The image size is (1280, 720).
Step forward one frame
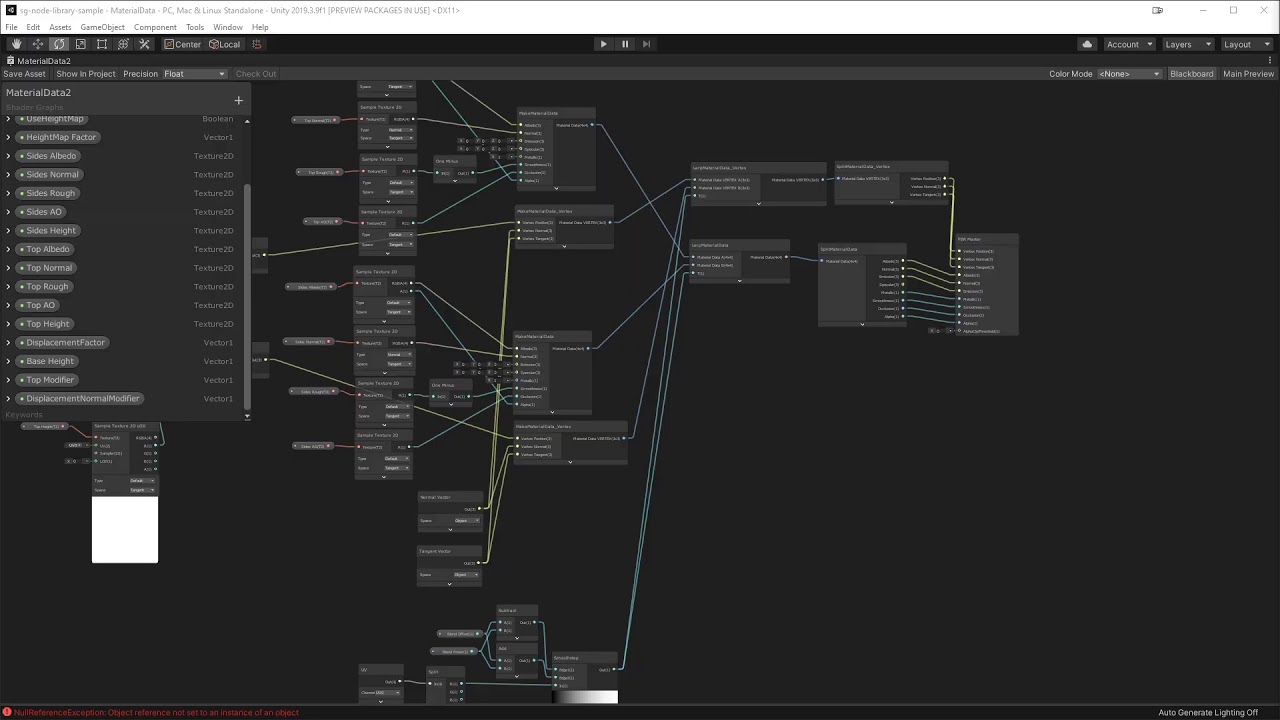coord(646,44)
